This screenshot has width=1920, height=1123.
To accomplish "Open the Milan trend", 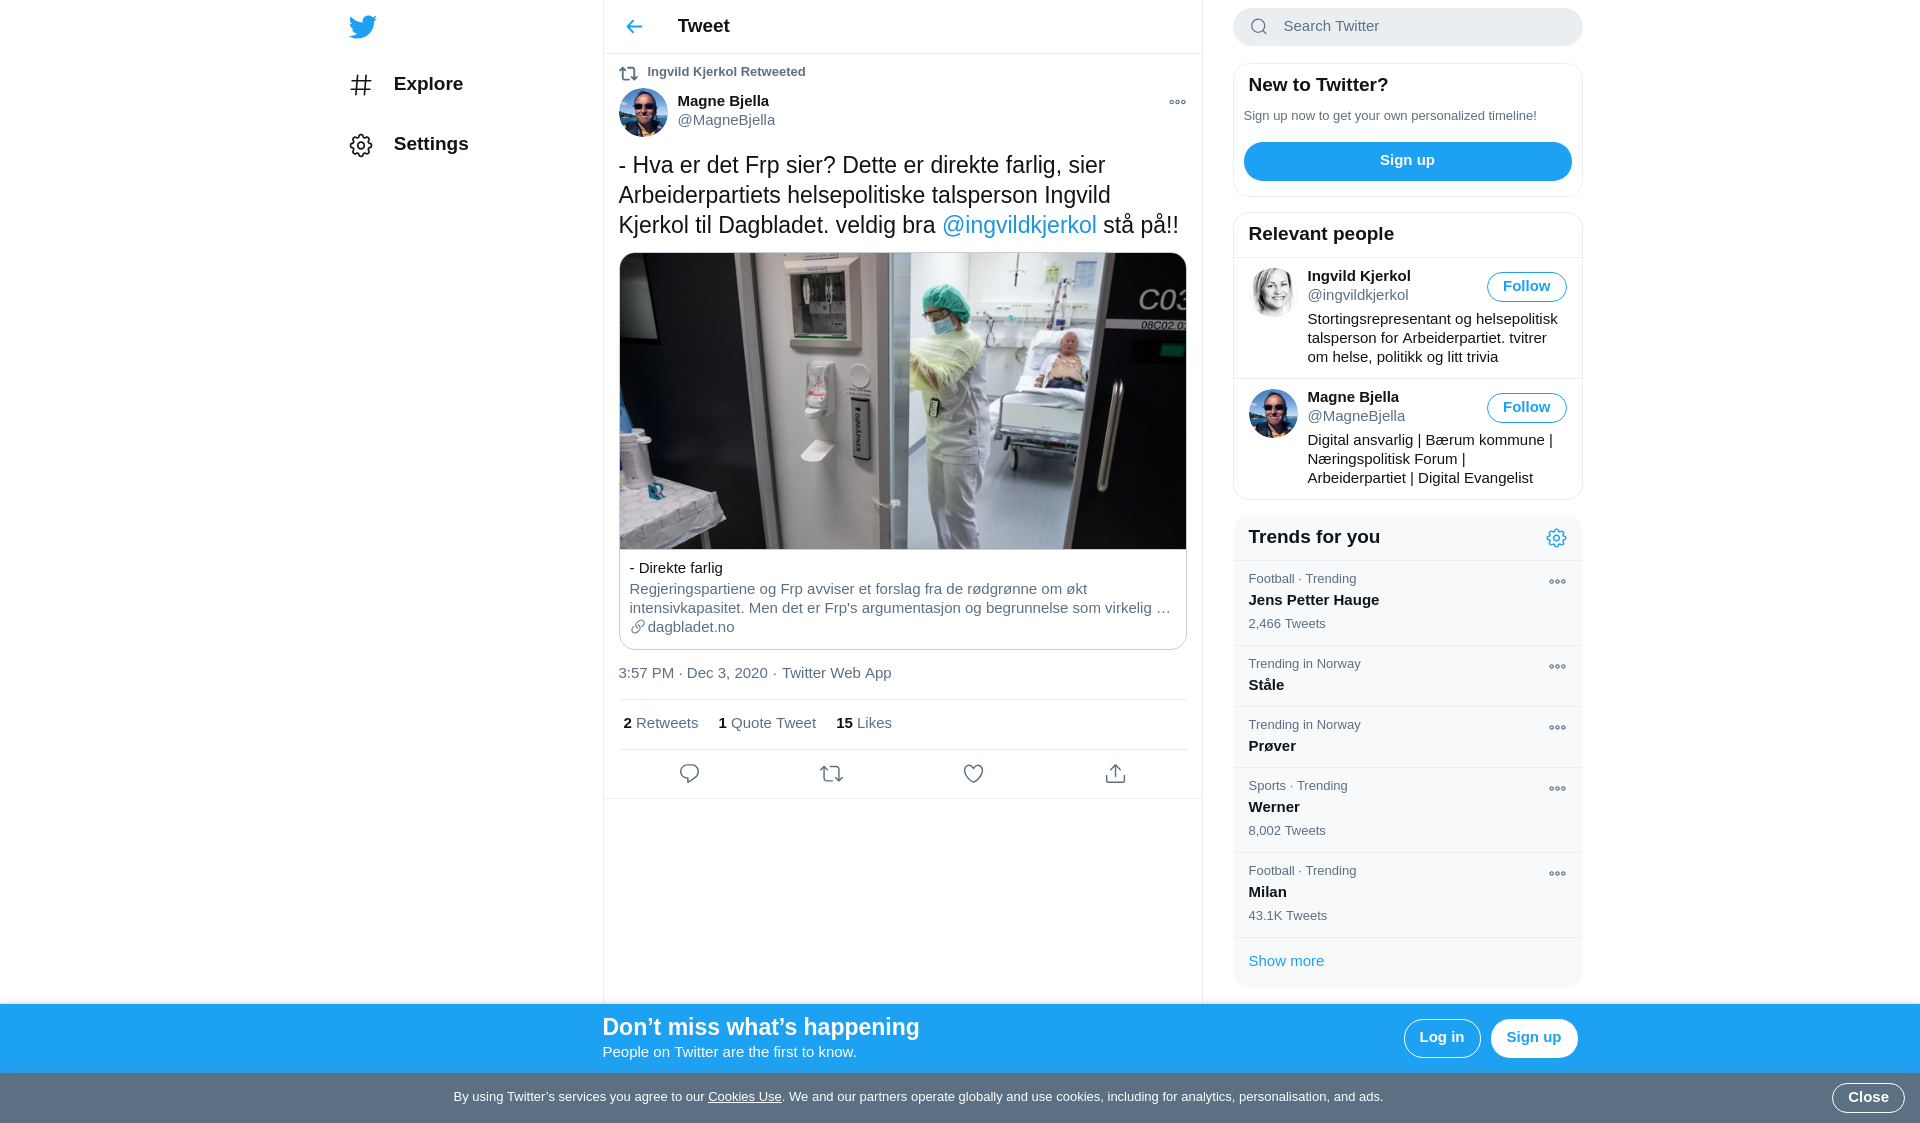I will pyautogui.click(x=1407, y=895).
